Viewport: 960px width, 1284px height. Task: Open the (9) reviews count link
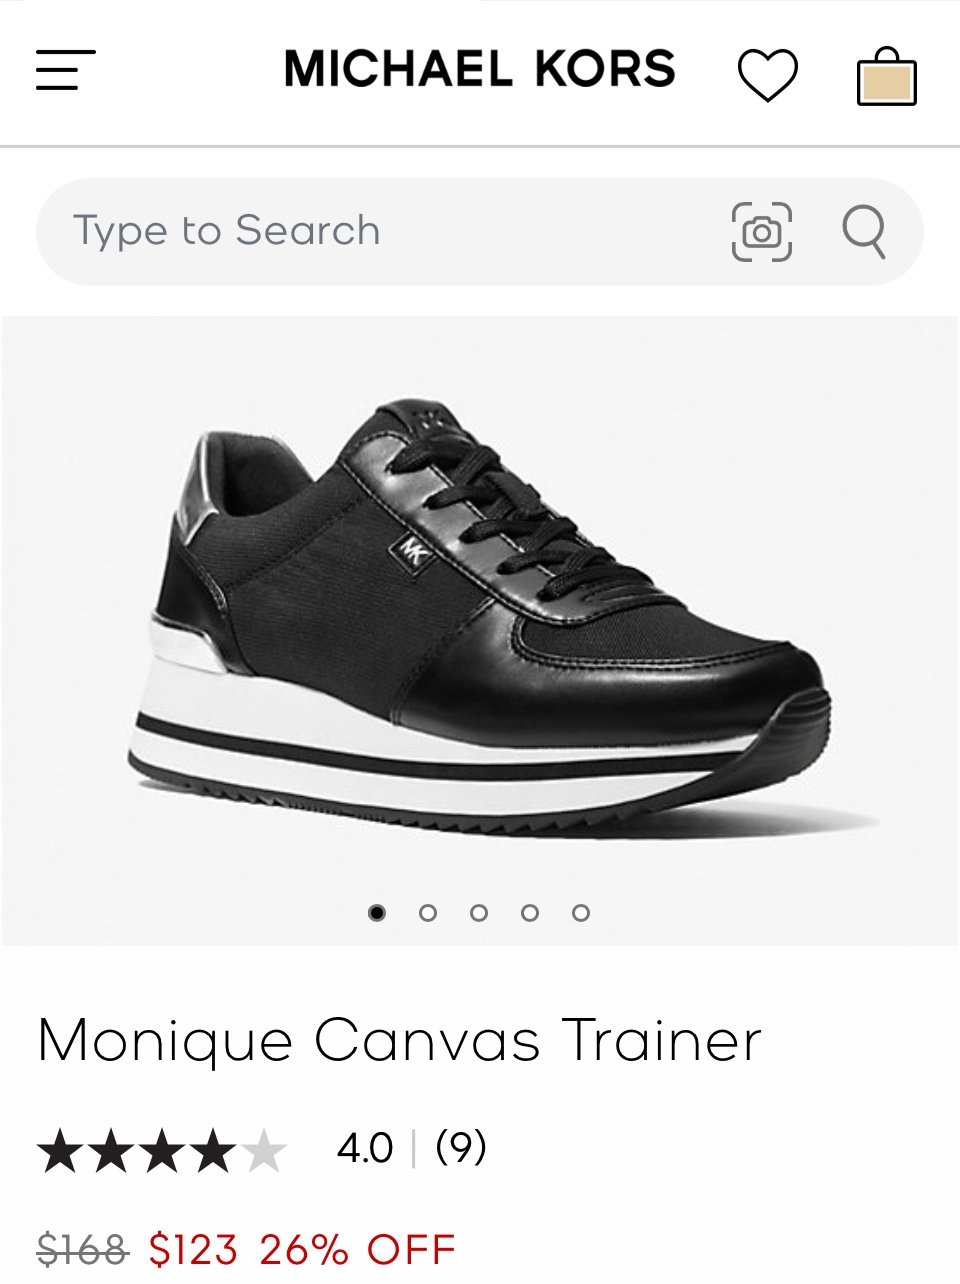pos(461,1148)
